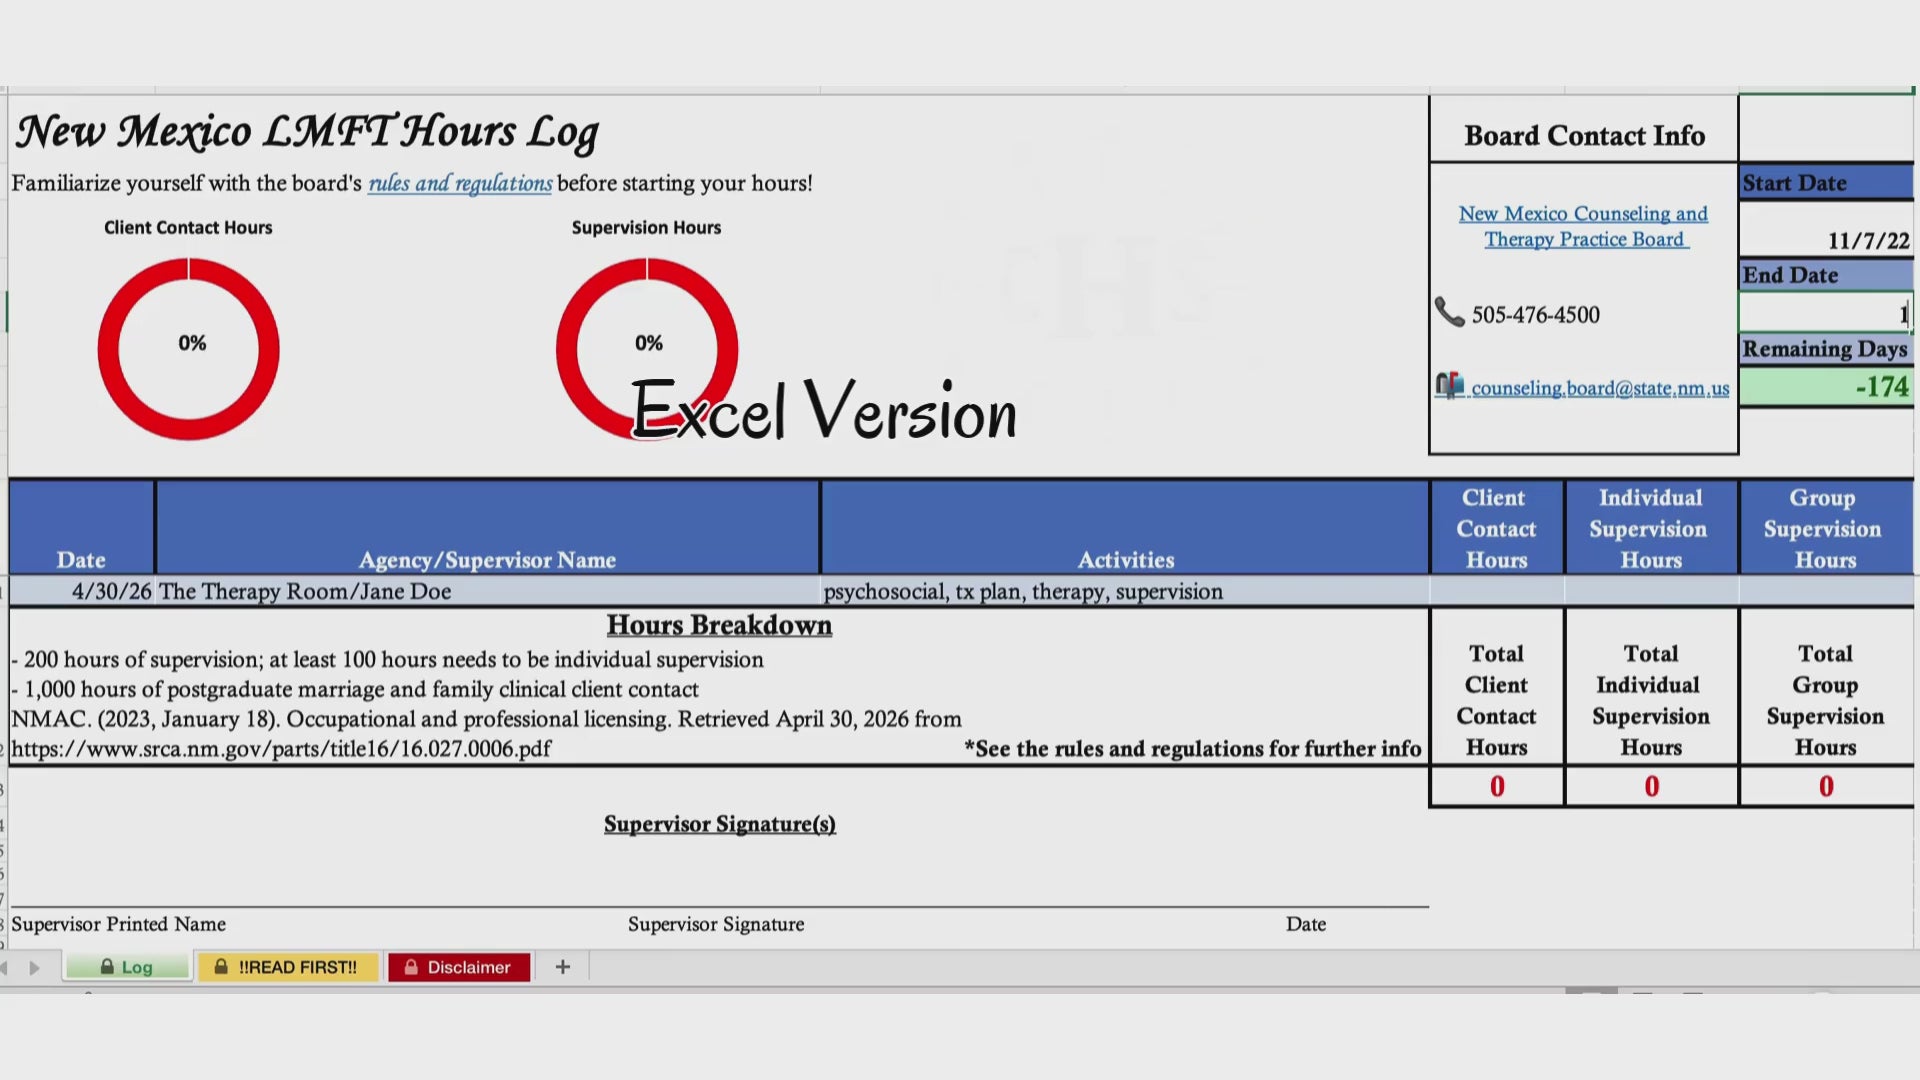1920x1080 pixels.
Task: Select the Individual Supervision Hours column header
Action: pos(1651,528)
